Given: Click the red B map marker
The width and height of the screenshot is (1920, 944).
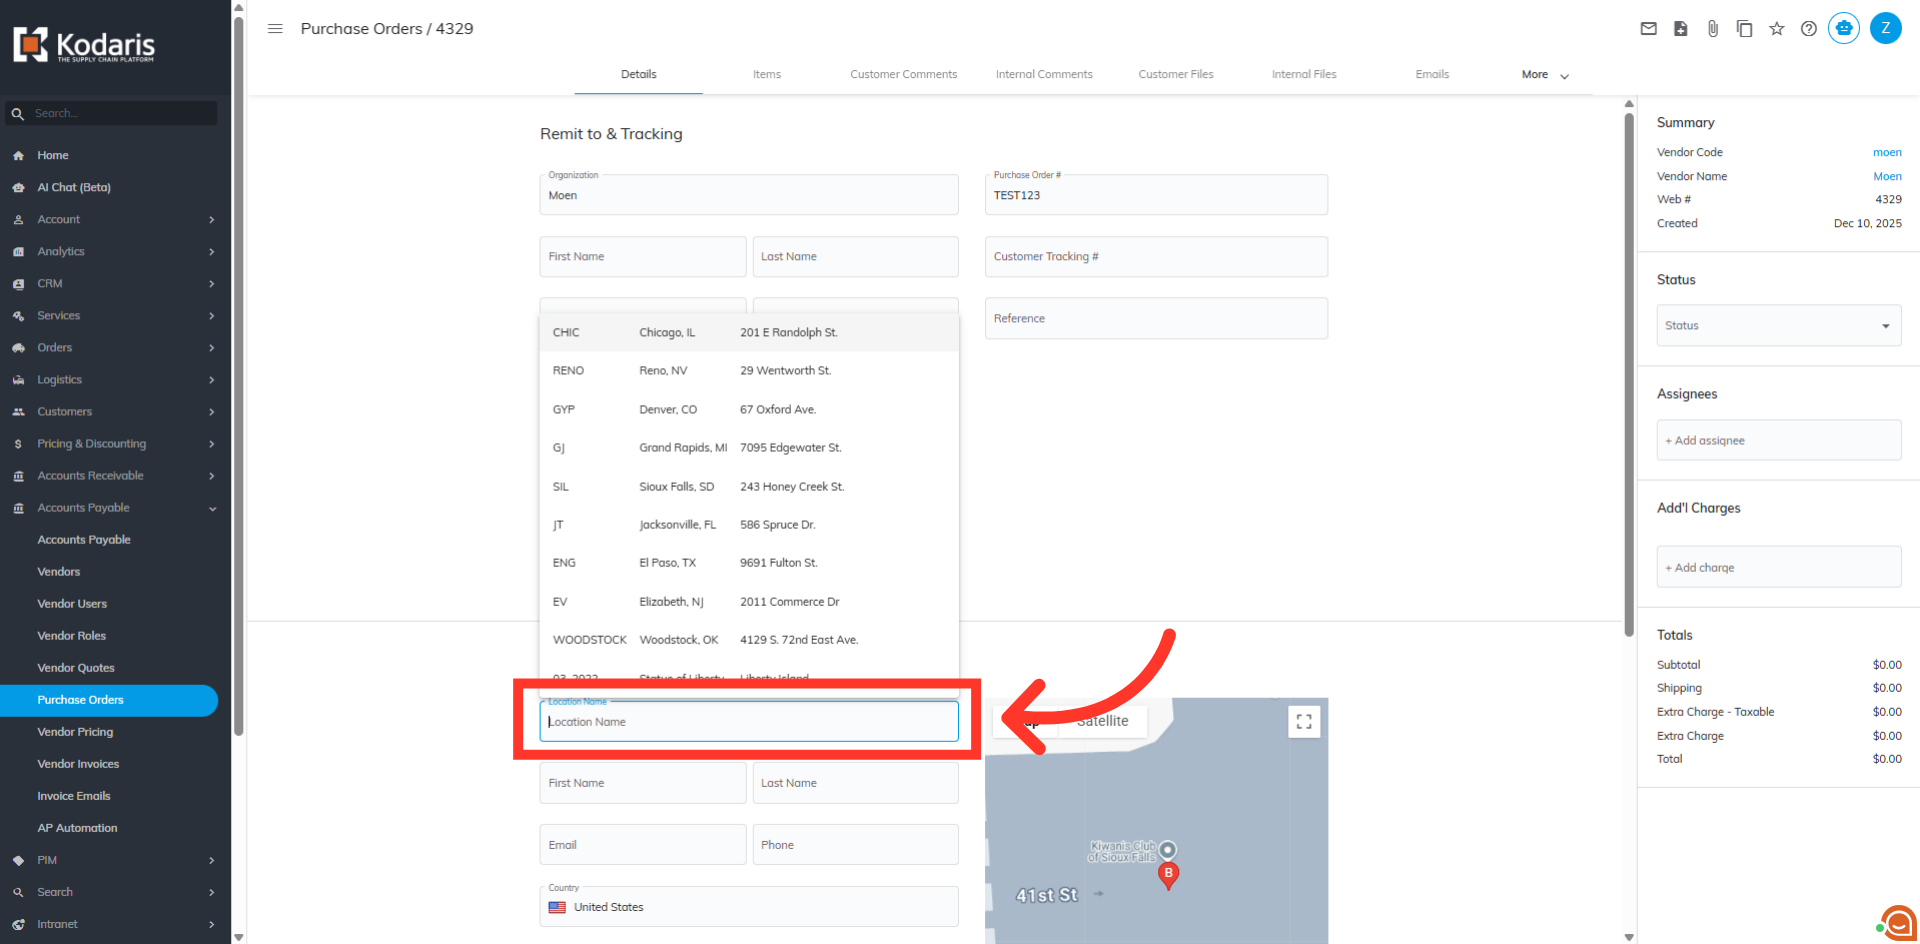Looking at the screenshot, I should (x=1168, y=876).
